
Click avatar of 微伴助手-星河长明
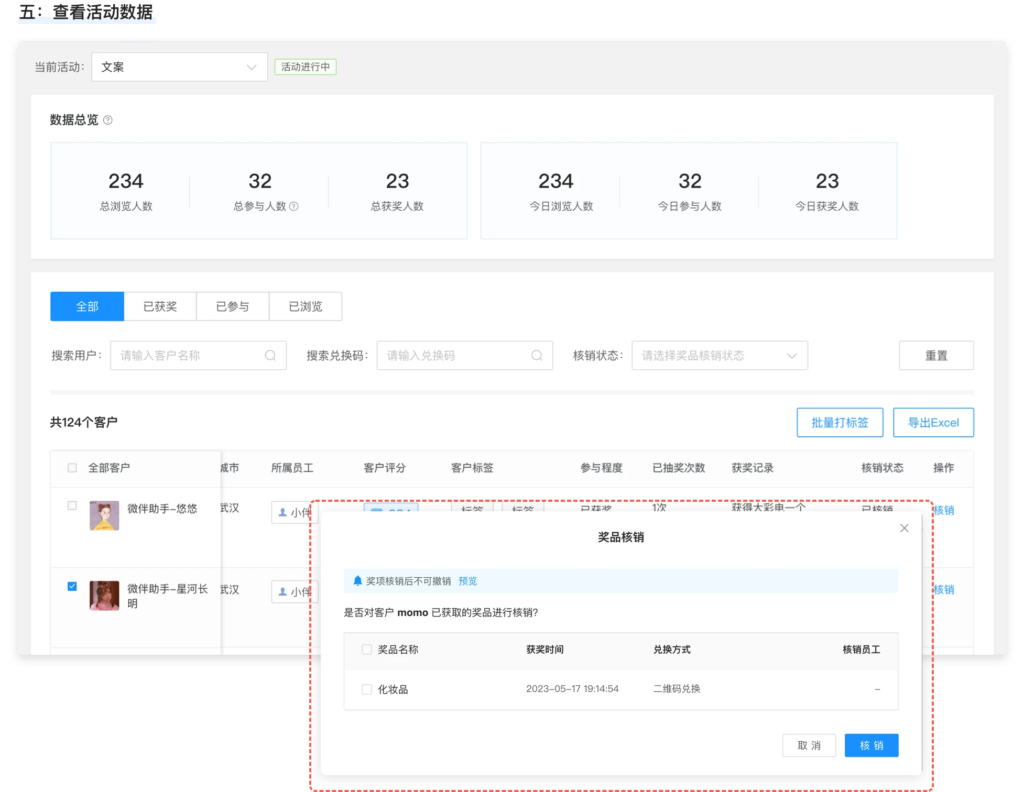click(104, 595)
